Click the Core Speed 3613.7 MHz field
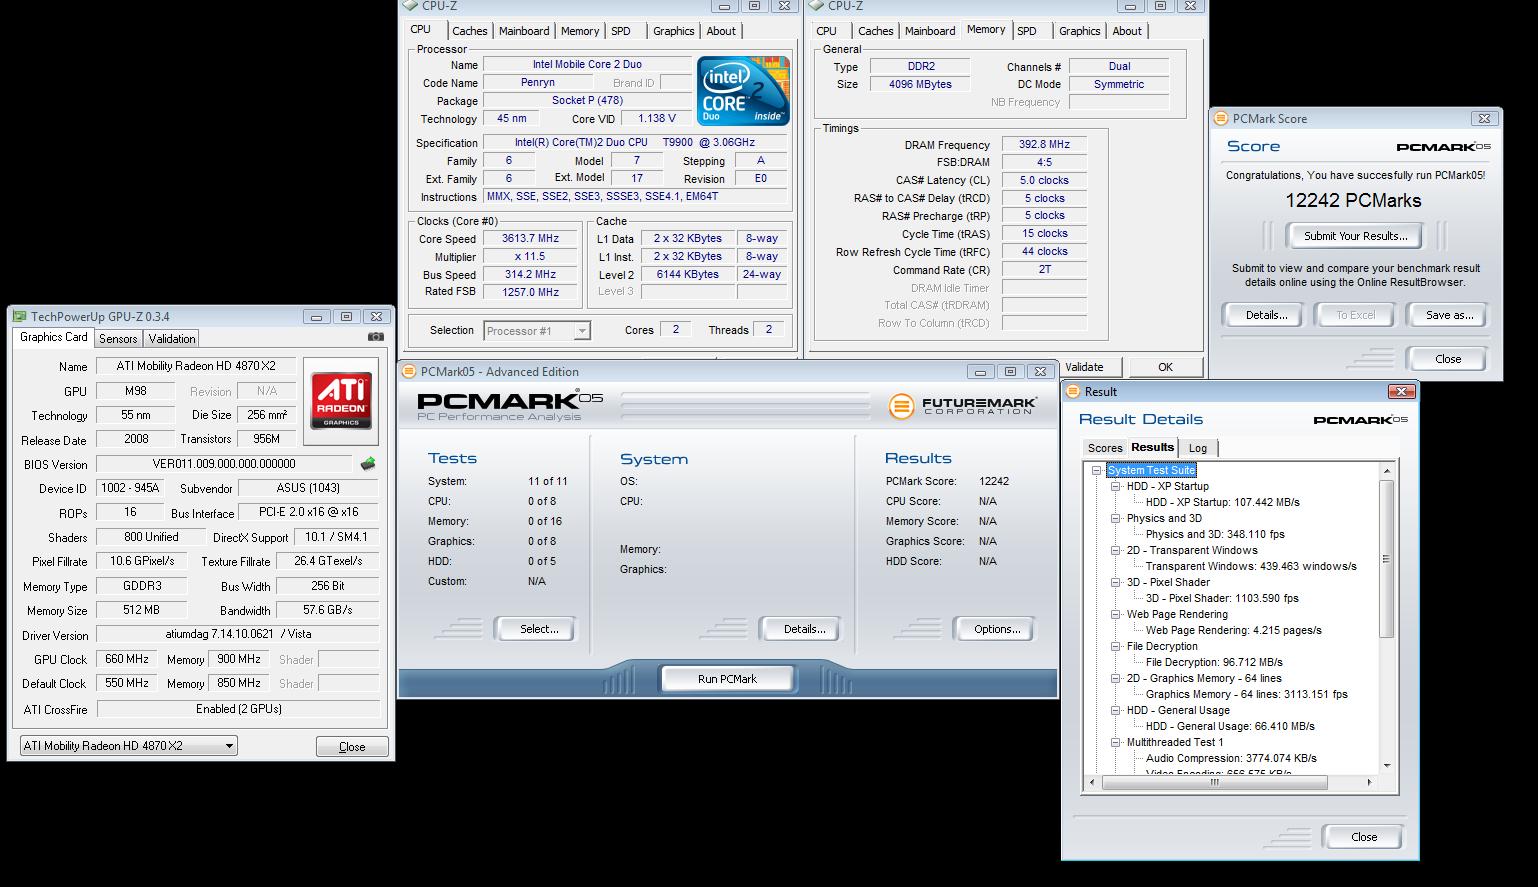 530,239
